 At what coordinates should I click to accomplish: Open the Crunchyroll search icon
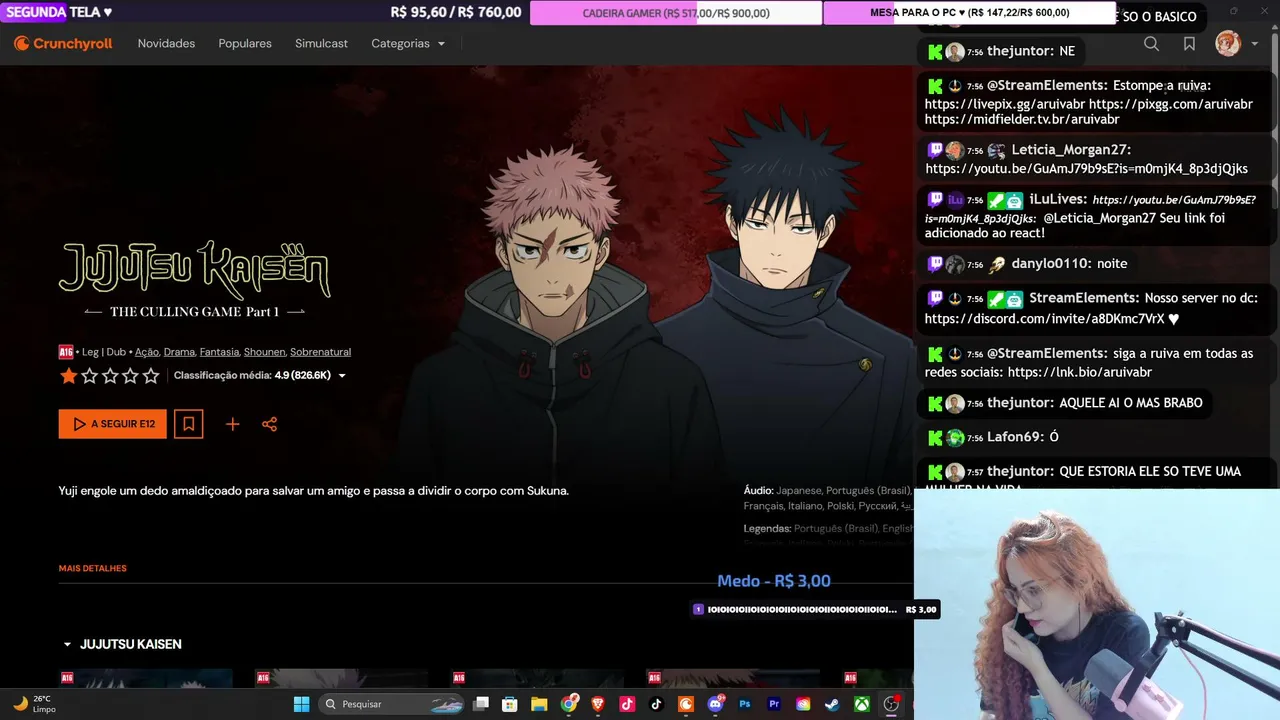1151,43
